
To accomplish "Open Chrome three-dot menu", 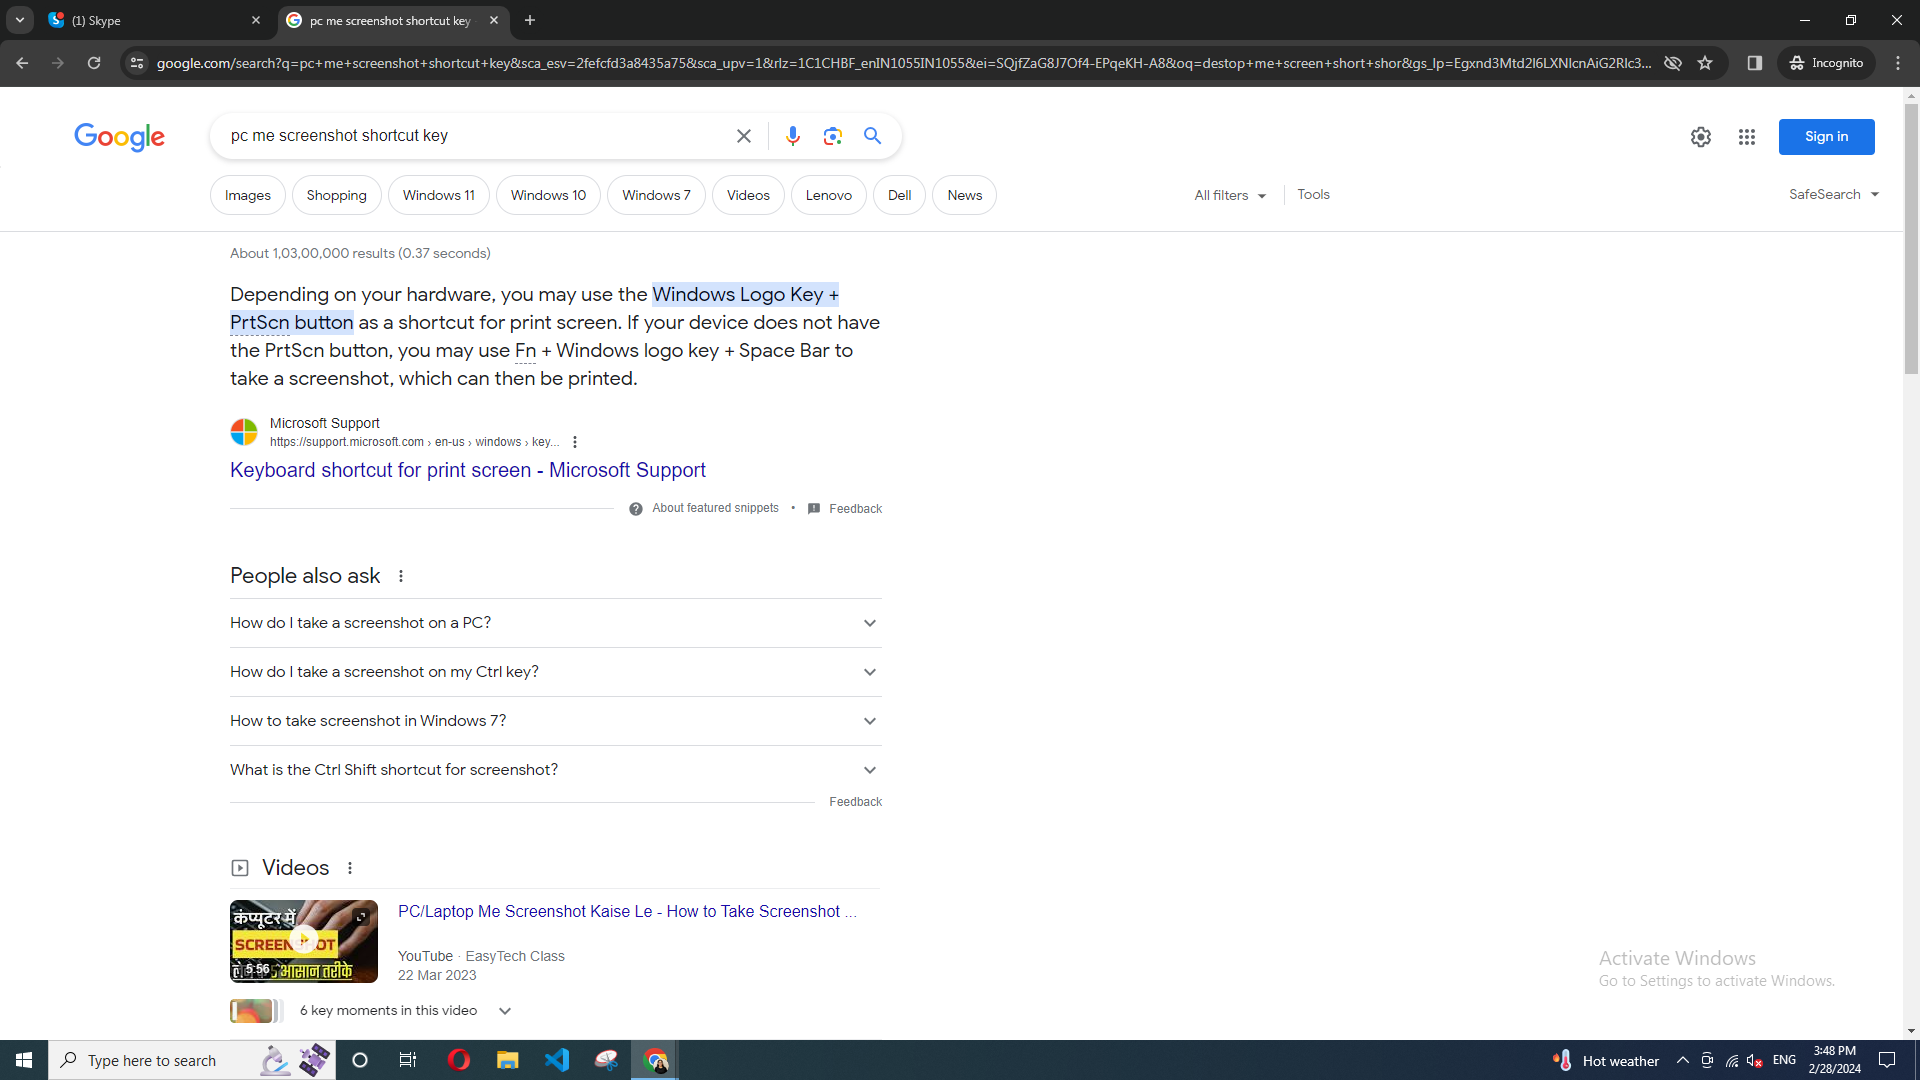I will pyautogui.click(x=1898, y=63).
